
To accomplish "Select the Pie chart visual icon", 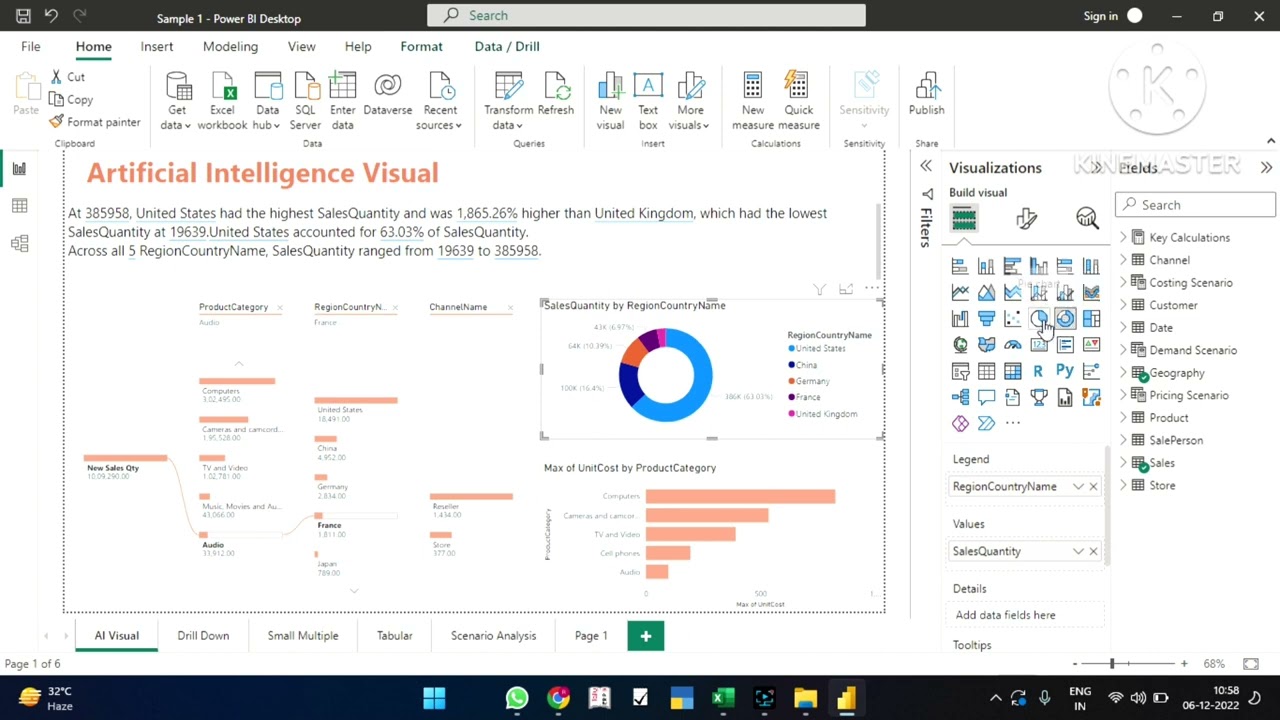I will 1039,319.
